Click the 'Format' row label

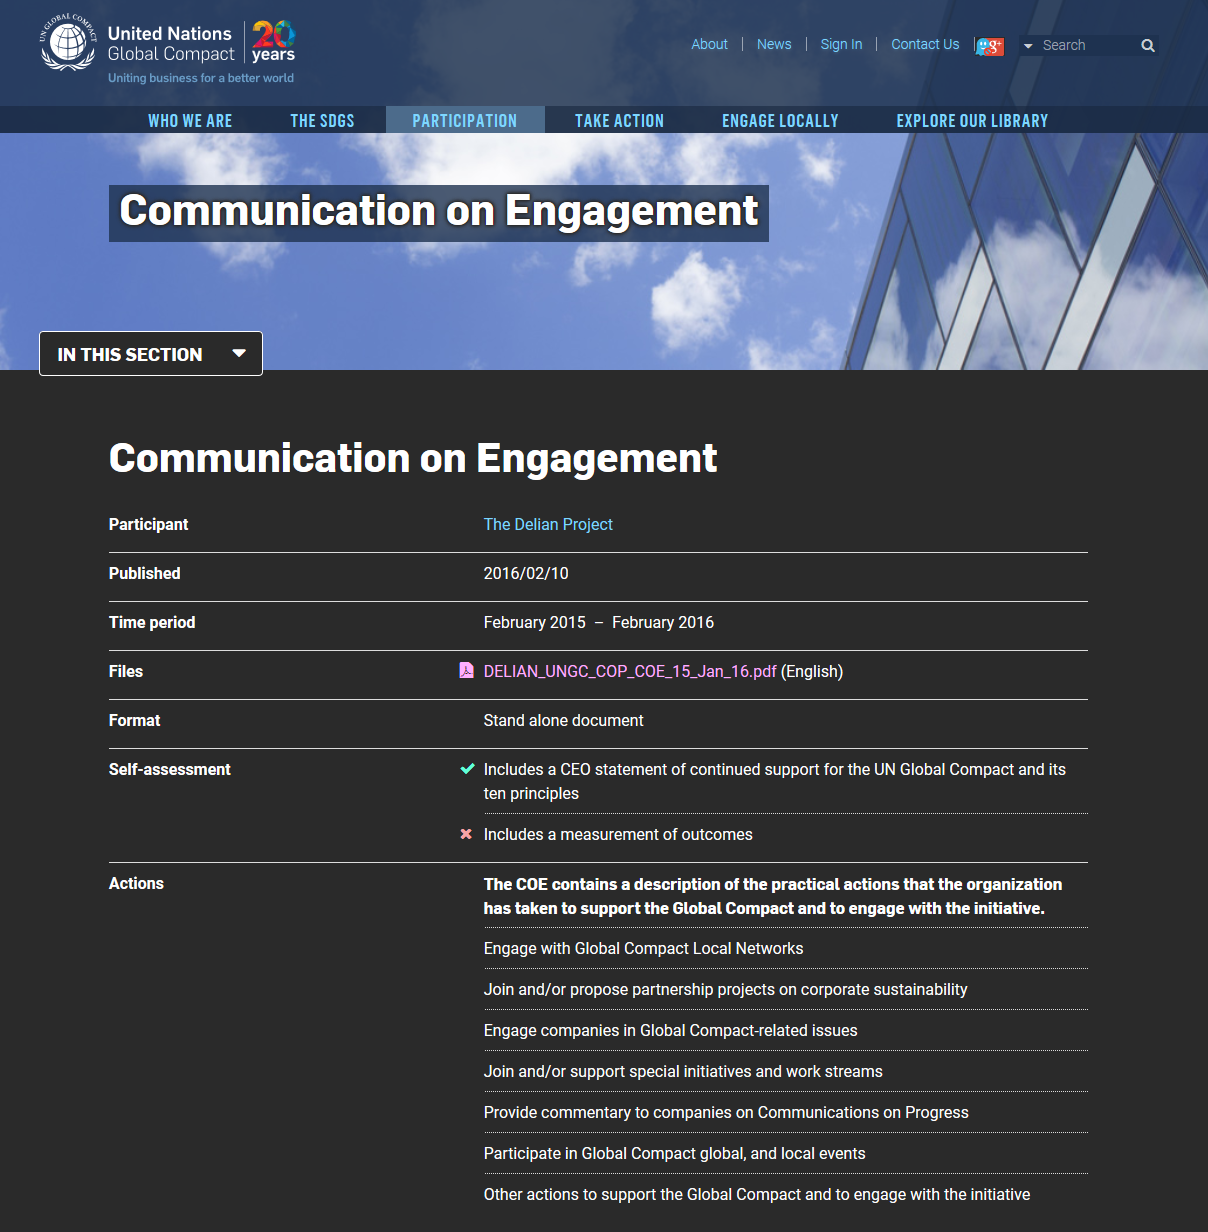click(135, 720)
